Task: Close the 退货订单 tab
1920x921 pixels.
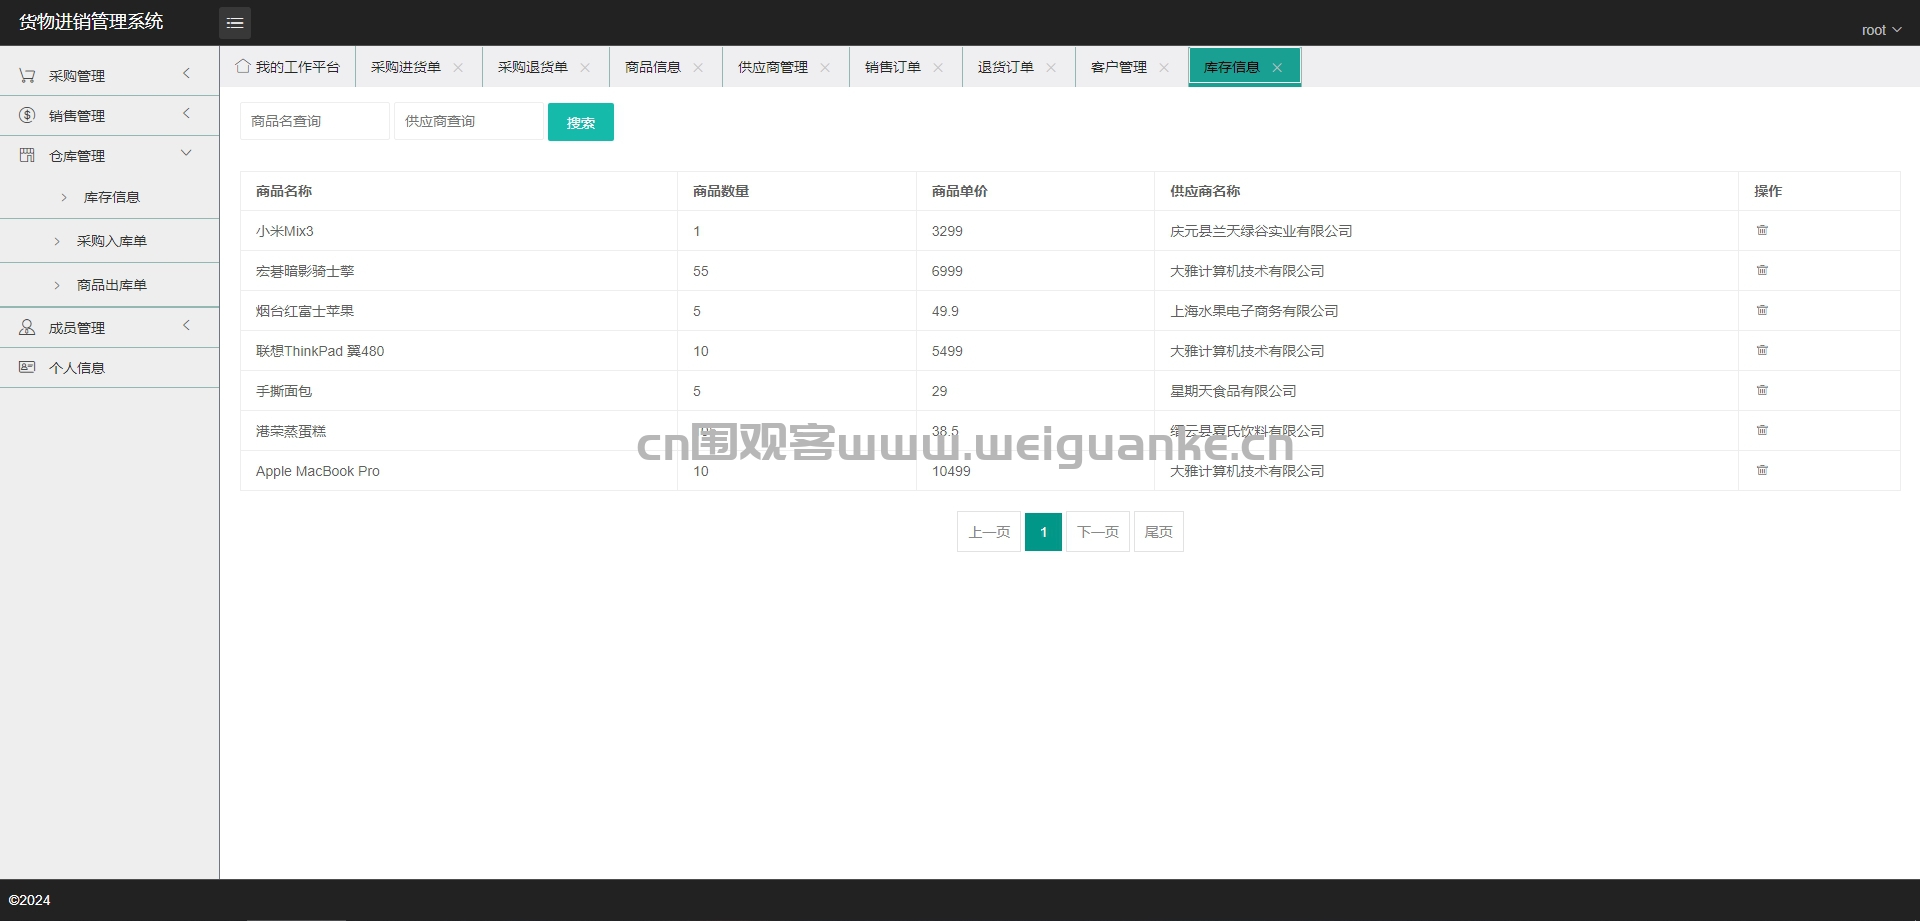Action: pyautogui.click(x=1051, y=68)
